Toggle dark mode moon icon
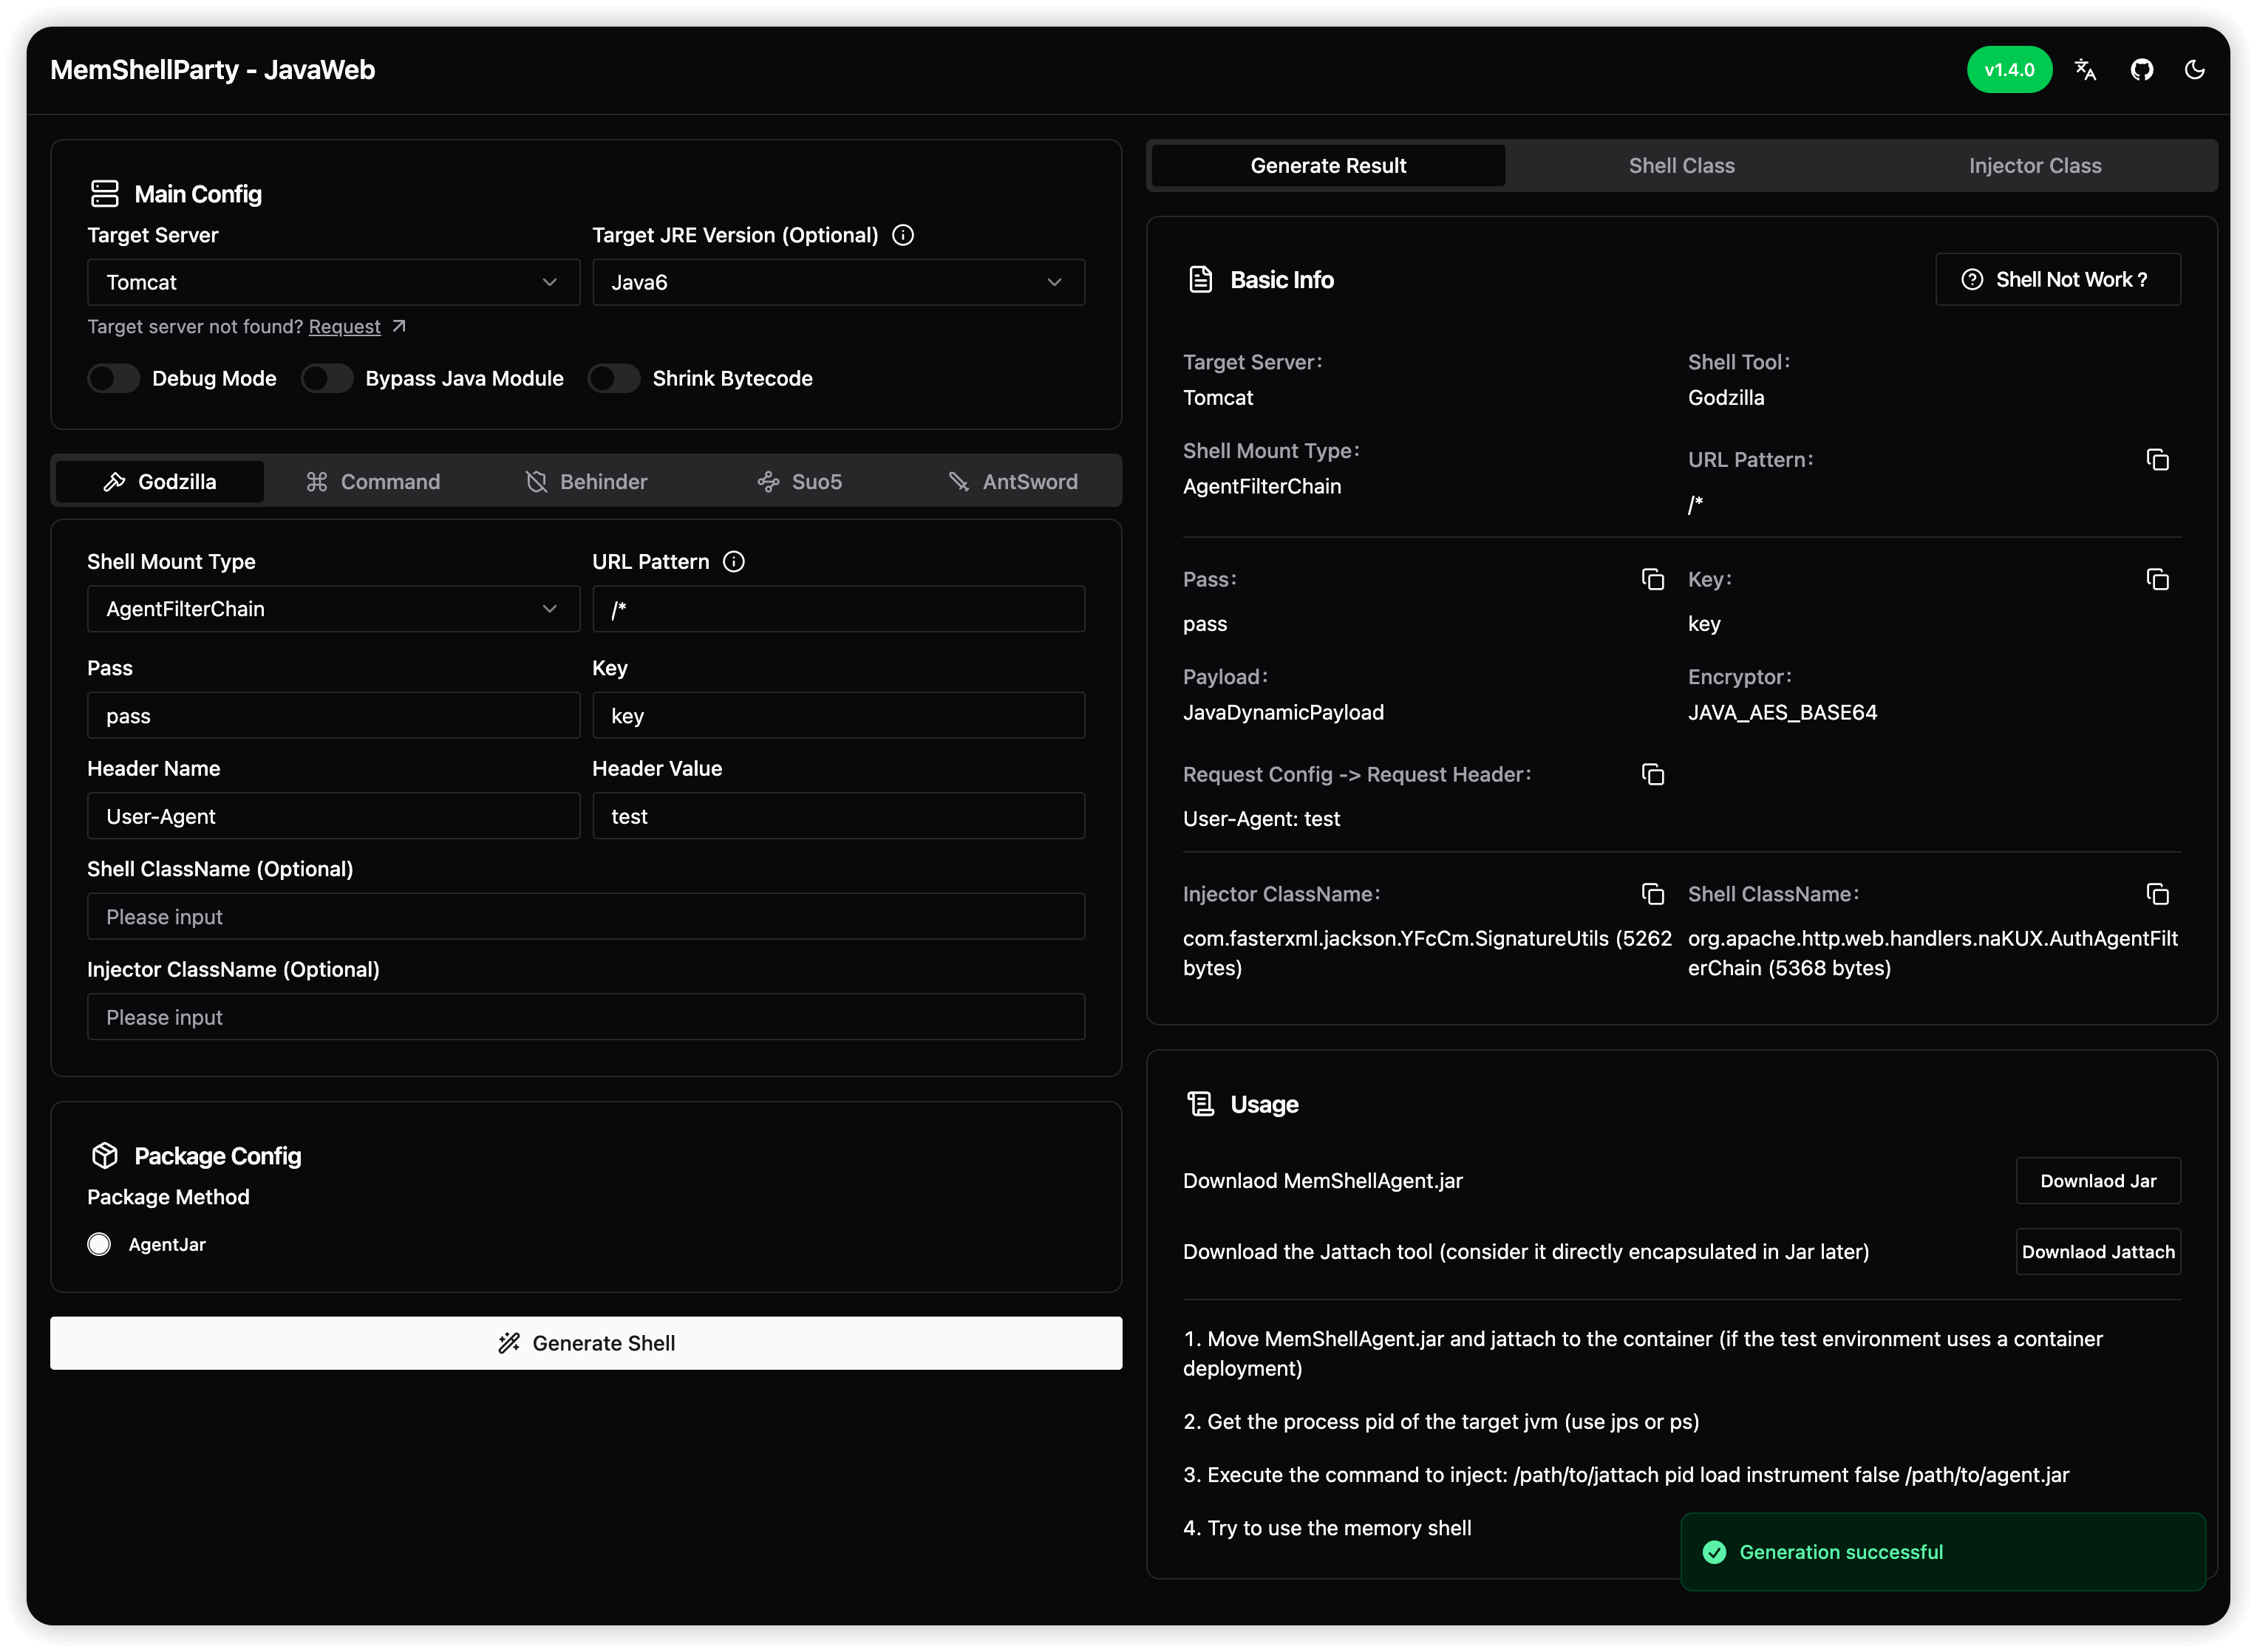The width and height of the screenshot is (2257, 1652). click(x=2194, y=70)
